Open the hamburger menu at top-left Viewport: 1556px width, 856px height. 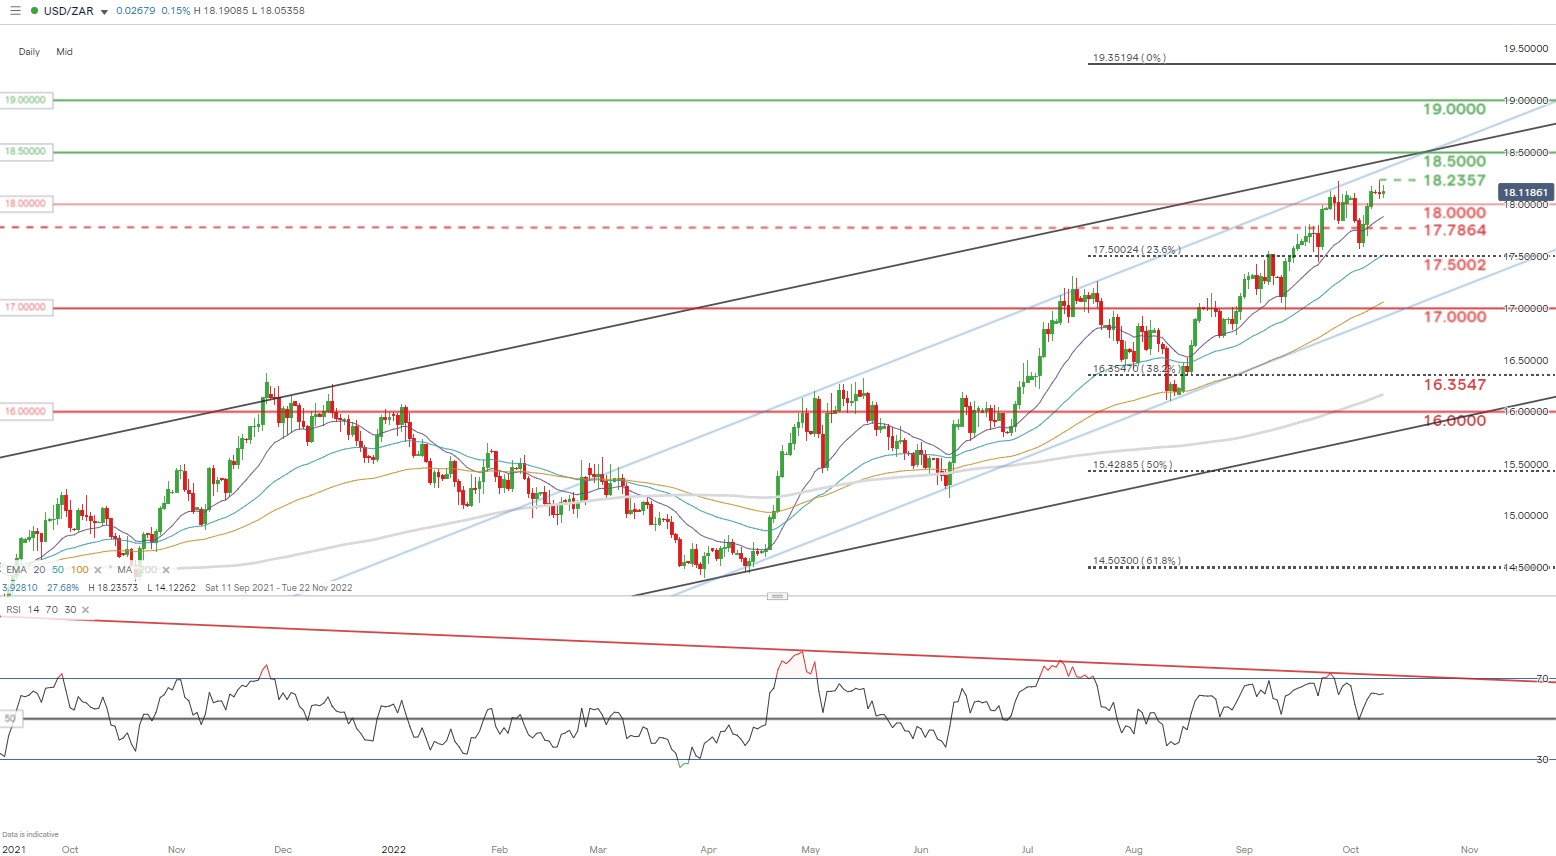tap(14, 11)
